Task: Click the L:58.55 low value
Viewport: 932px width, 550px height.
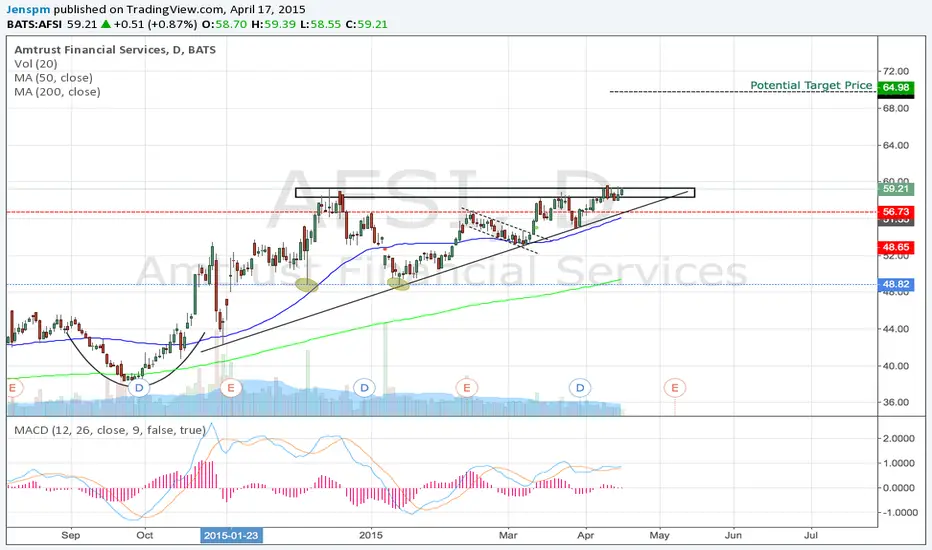Action: coord(320,24)
